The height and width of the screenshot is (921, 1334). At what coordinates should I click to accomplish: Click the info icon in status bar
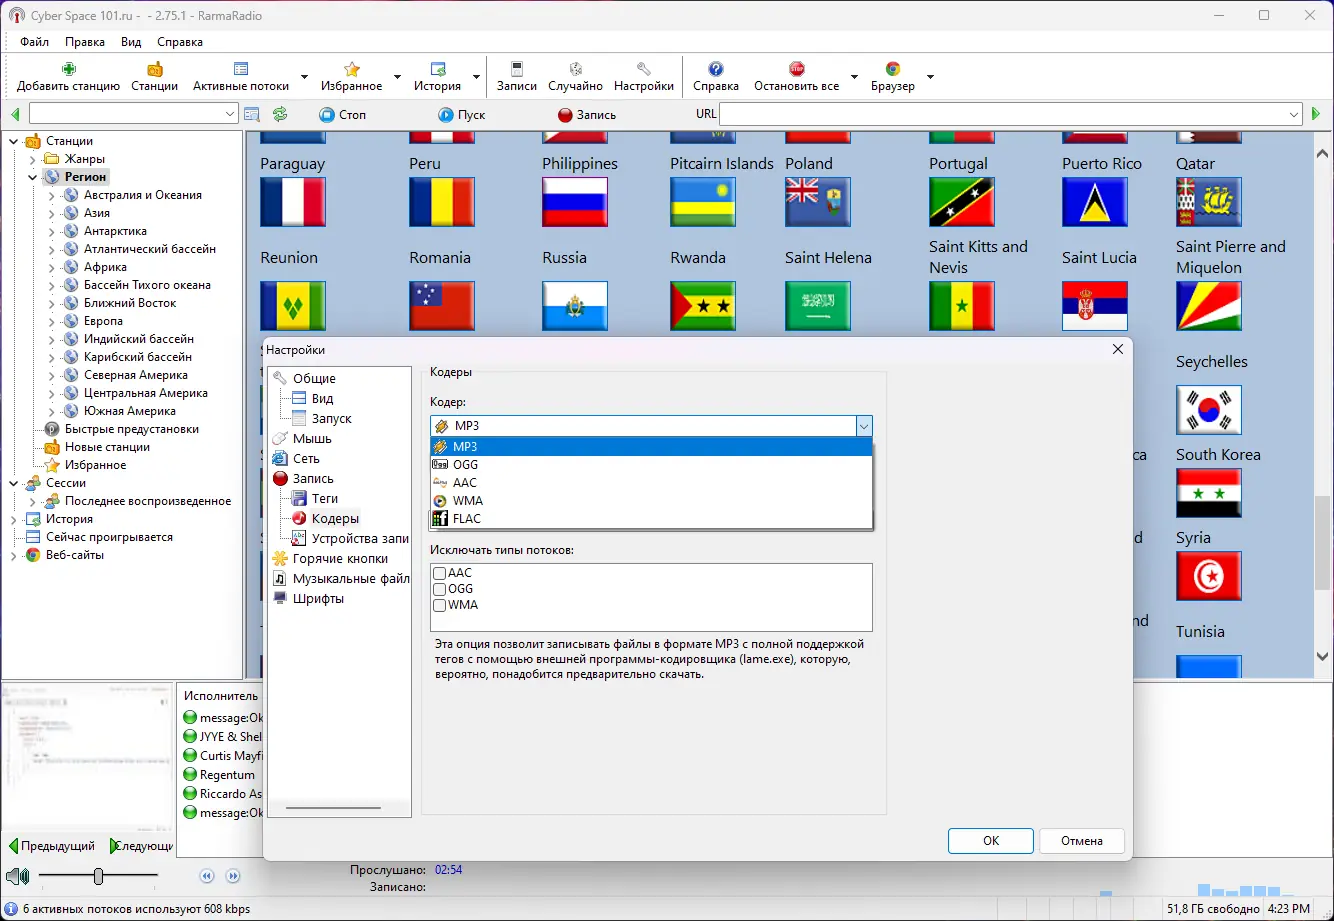pos(11,909)
